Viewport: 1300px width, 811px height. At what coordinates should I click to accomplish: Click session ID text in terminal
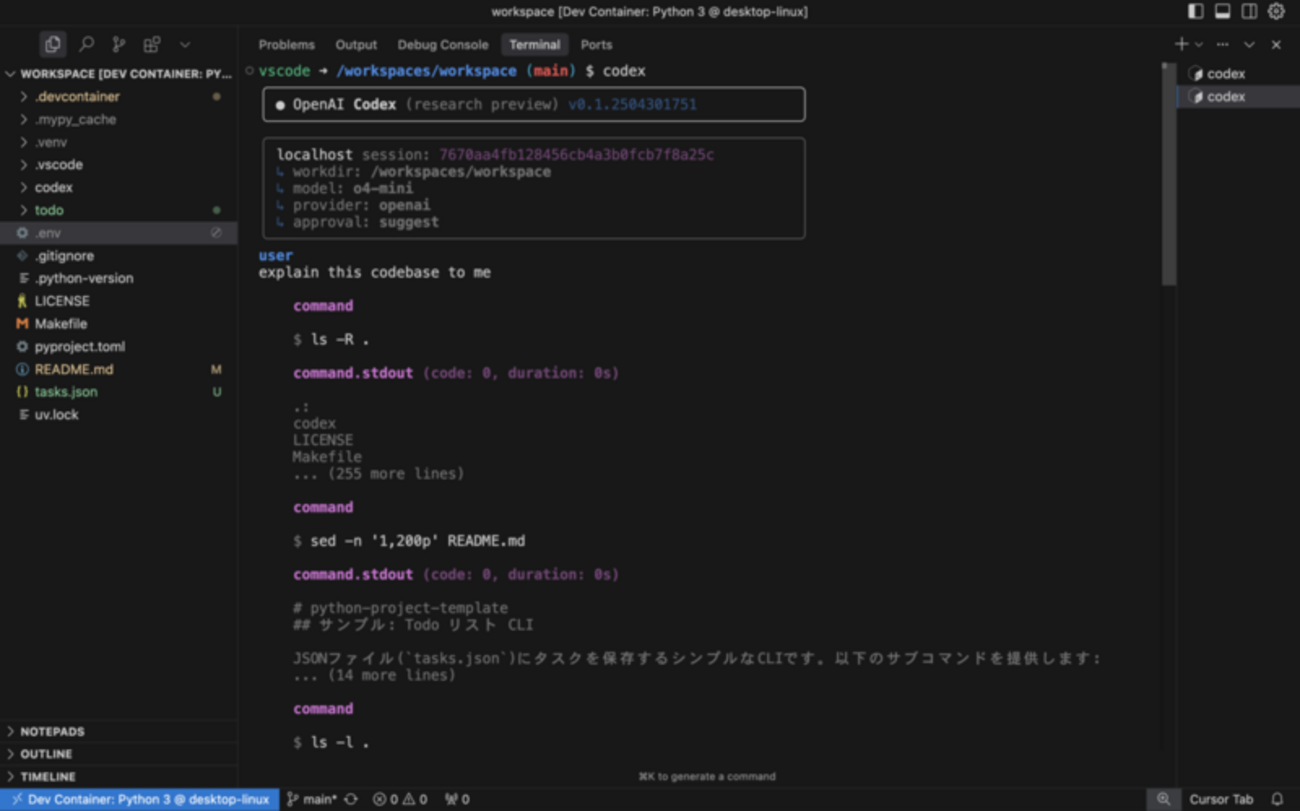click(x=577, y=155)
